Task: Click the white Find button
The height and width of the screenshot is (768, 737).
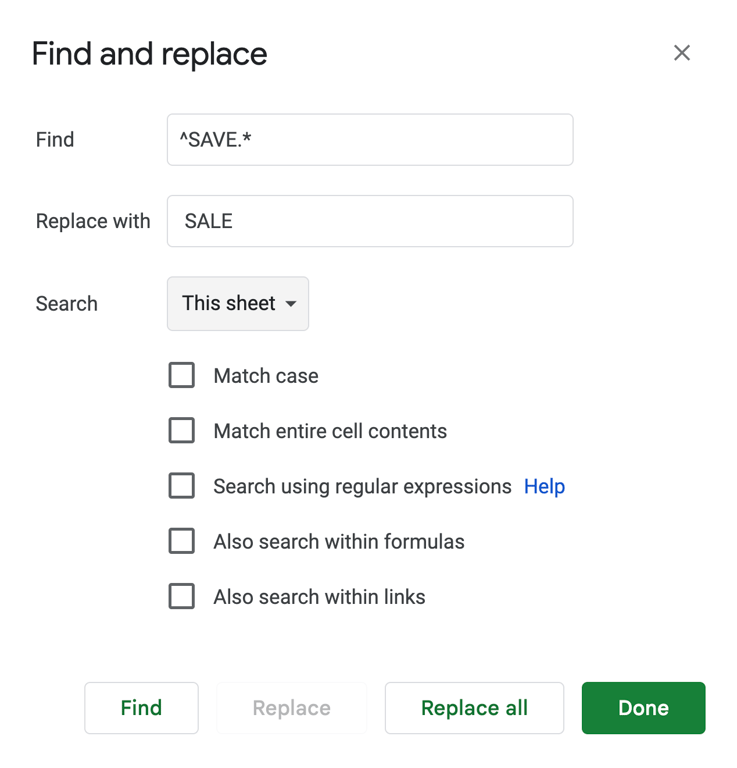Action: pos(141,708)
